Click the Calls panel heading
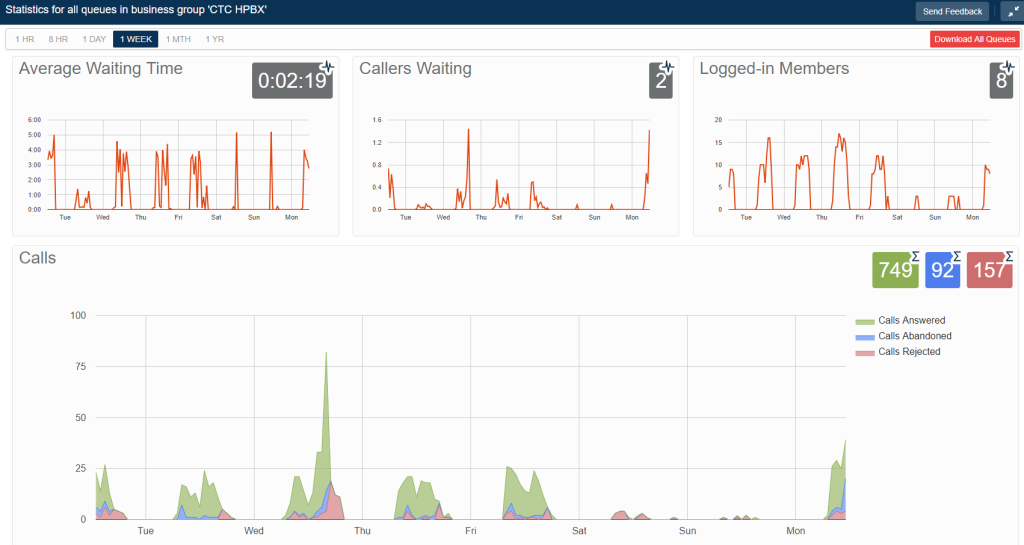Screen dimensions: 1024x545 (x=37, y=258)
